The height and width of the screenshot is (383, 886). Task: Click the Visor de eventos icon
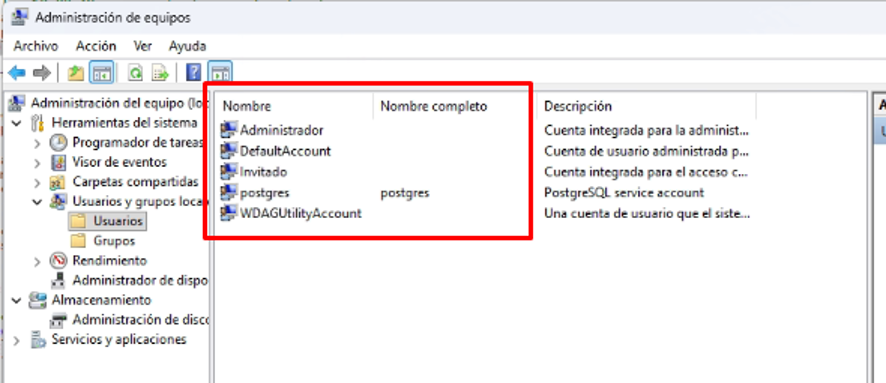59,163
